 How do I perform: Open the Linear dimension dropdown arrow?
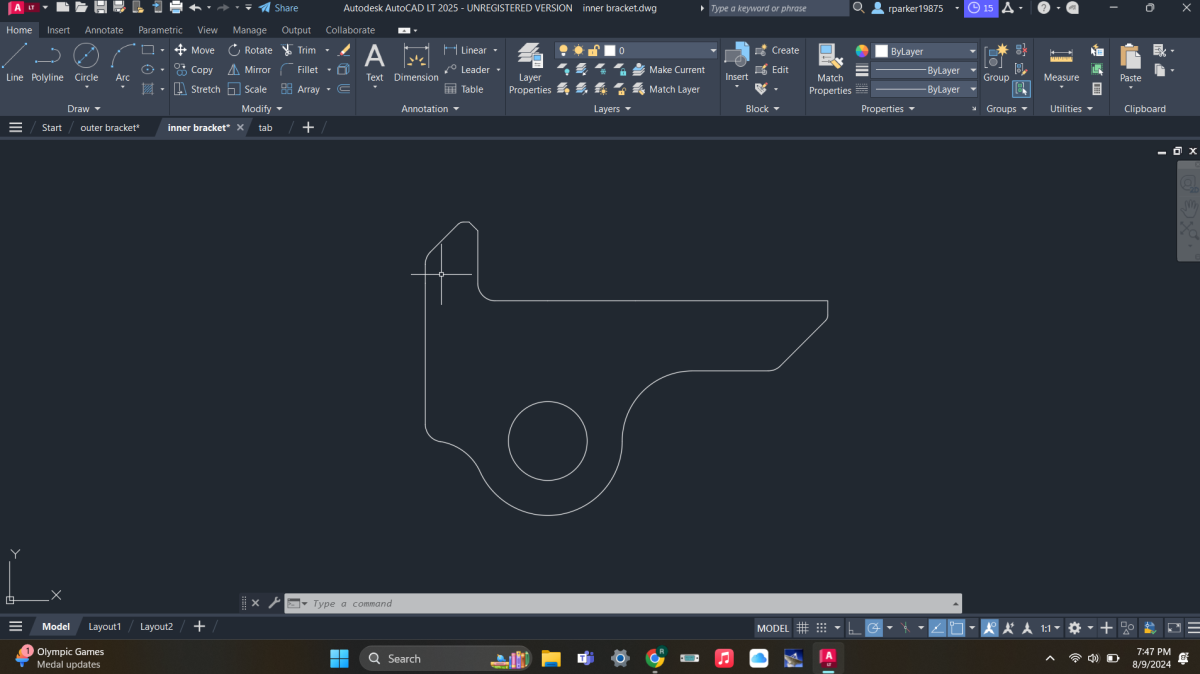pos(497,50)
